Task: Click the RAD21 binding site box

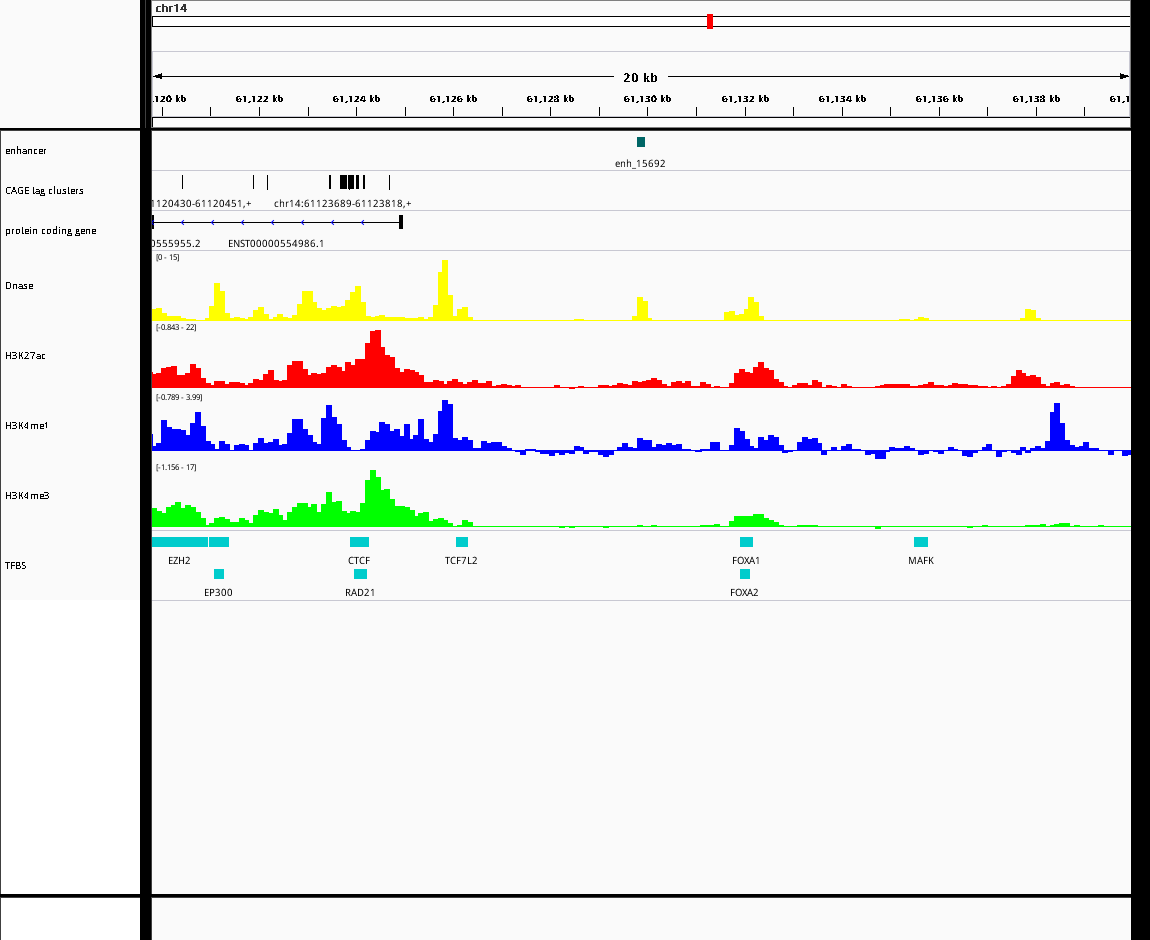Action: (x=360, y=574)
